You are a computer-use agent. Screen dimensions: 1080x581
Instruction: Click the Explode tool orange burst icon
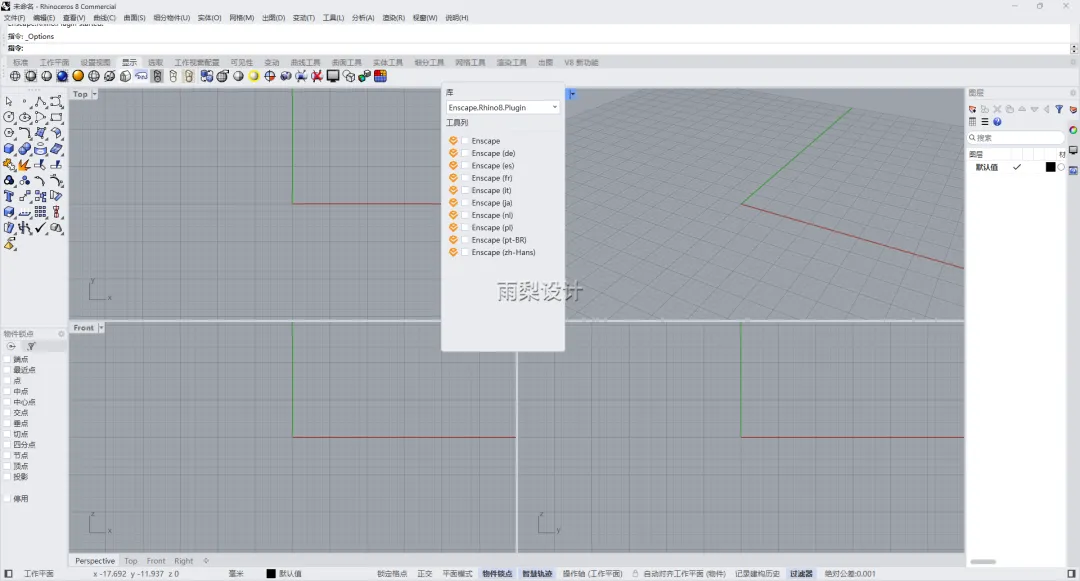click(x=25, y=165)
